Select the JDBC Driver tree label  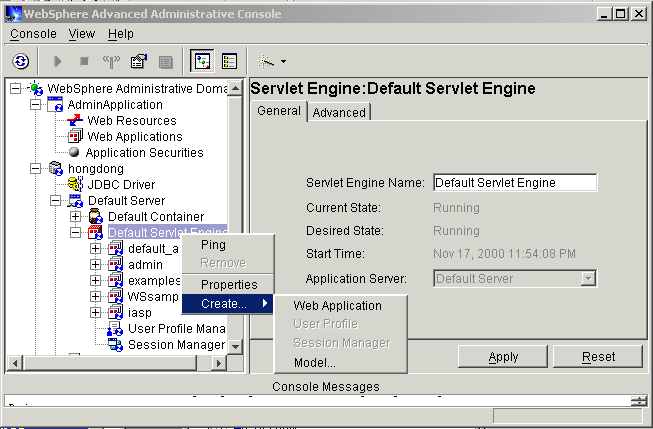pos(121,185)
